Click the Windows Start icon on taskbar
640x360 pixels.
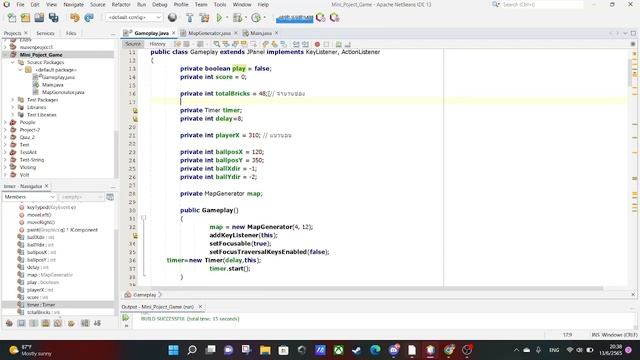pos(173,350)
